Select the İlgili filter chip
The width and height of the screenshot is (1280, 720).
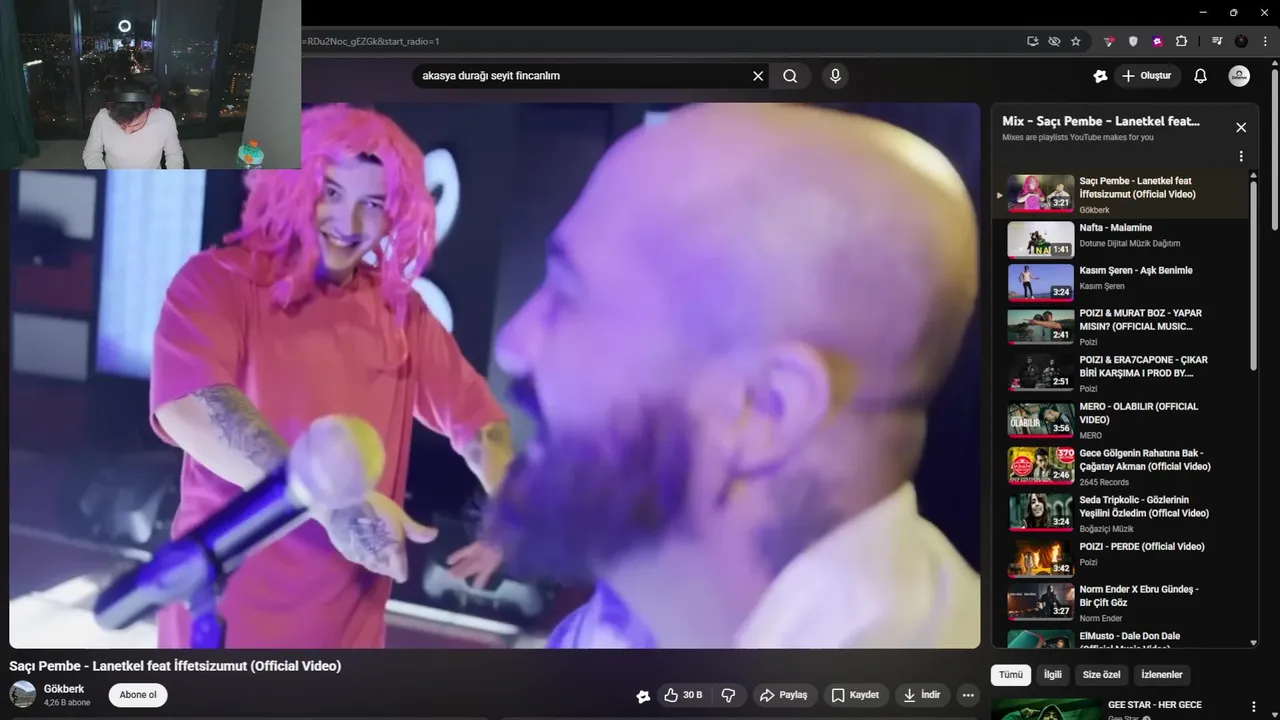tap(1053, 675)
